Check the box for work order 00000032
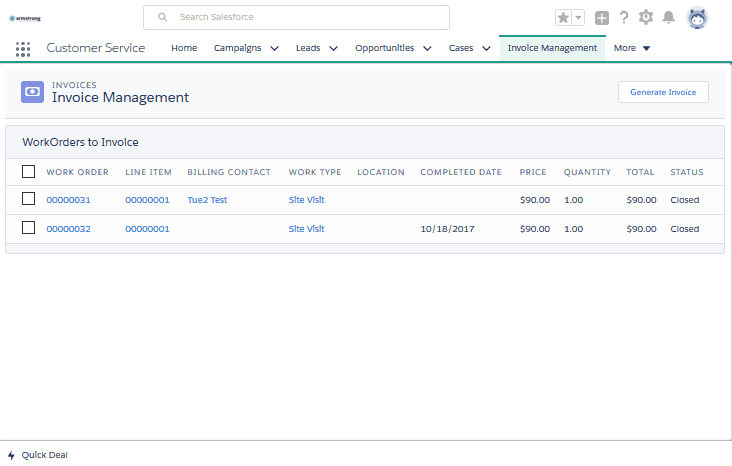The height and width of the screenshot is (466, 732). pyautogui.click(x=28, y=228)
